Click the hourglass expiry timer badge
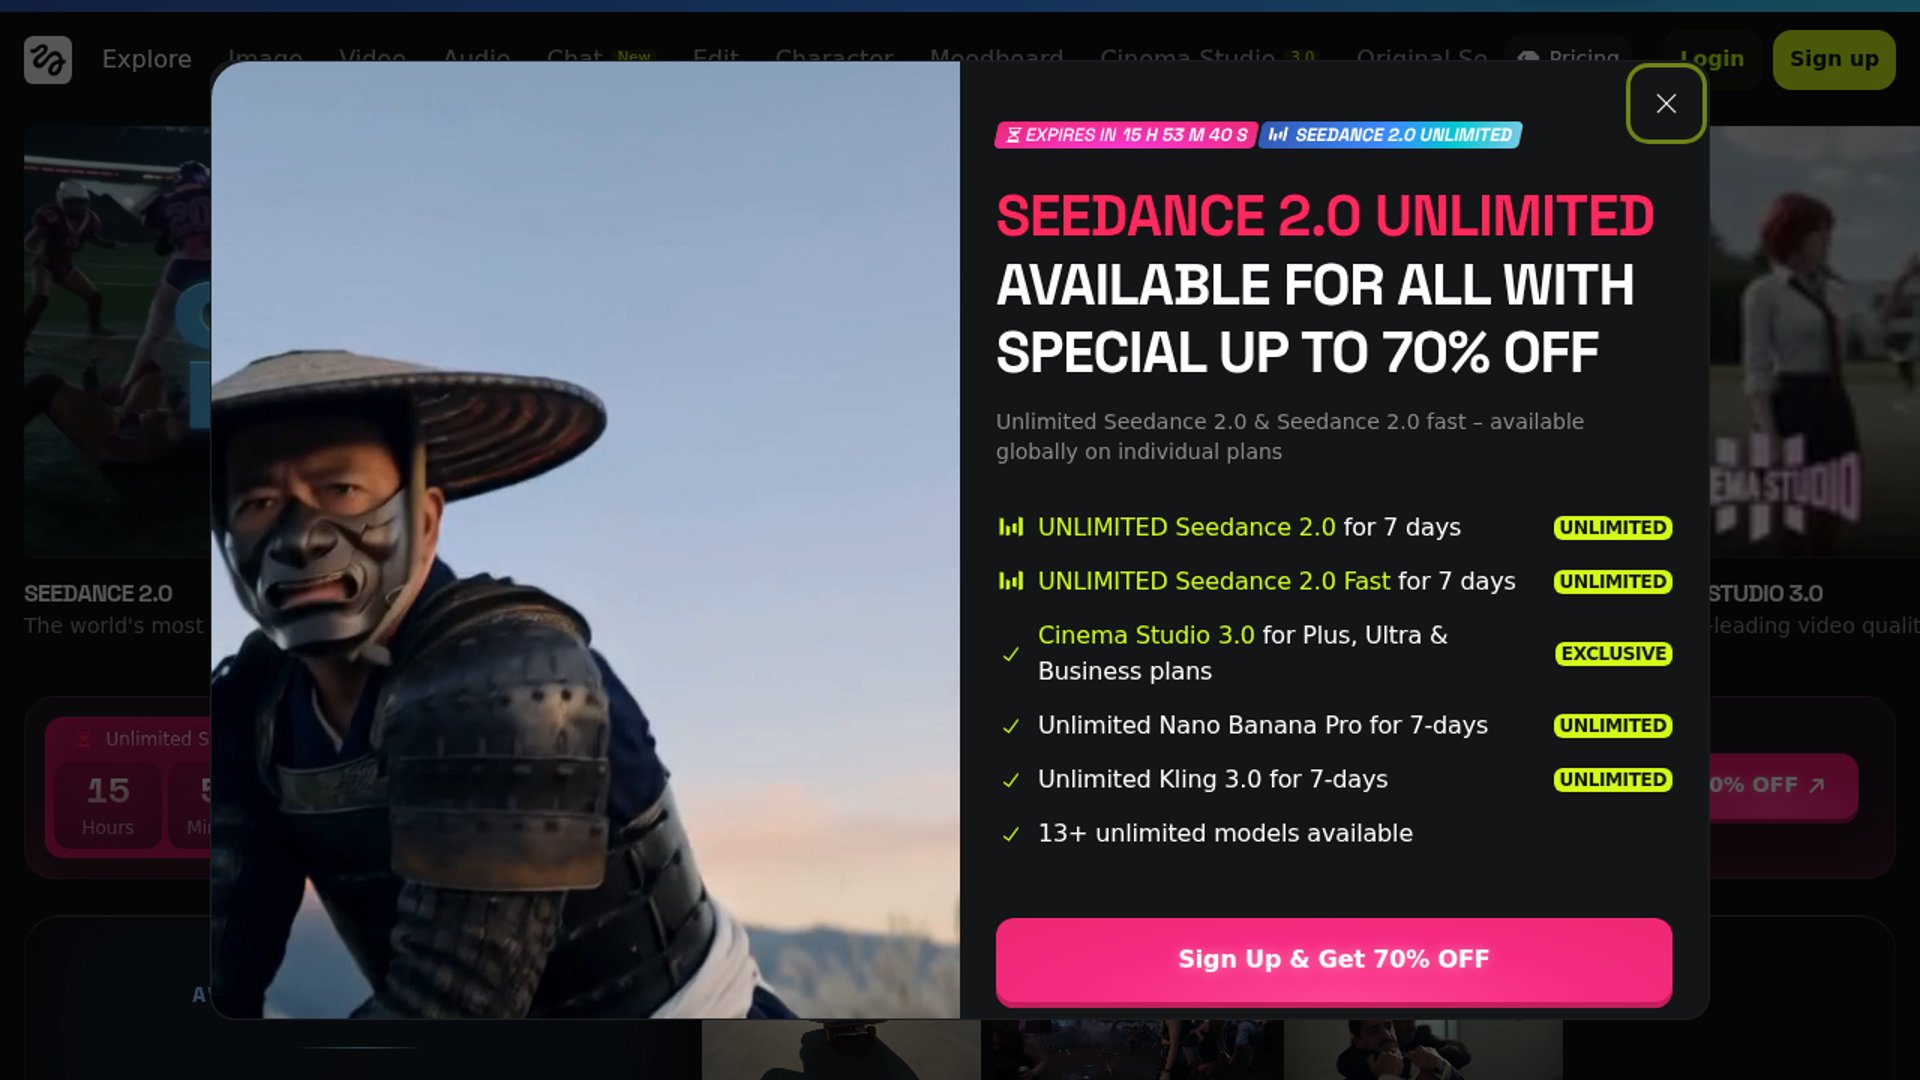The height and width of the screenshot is (1080, 1920). (x=1125, y=135)
